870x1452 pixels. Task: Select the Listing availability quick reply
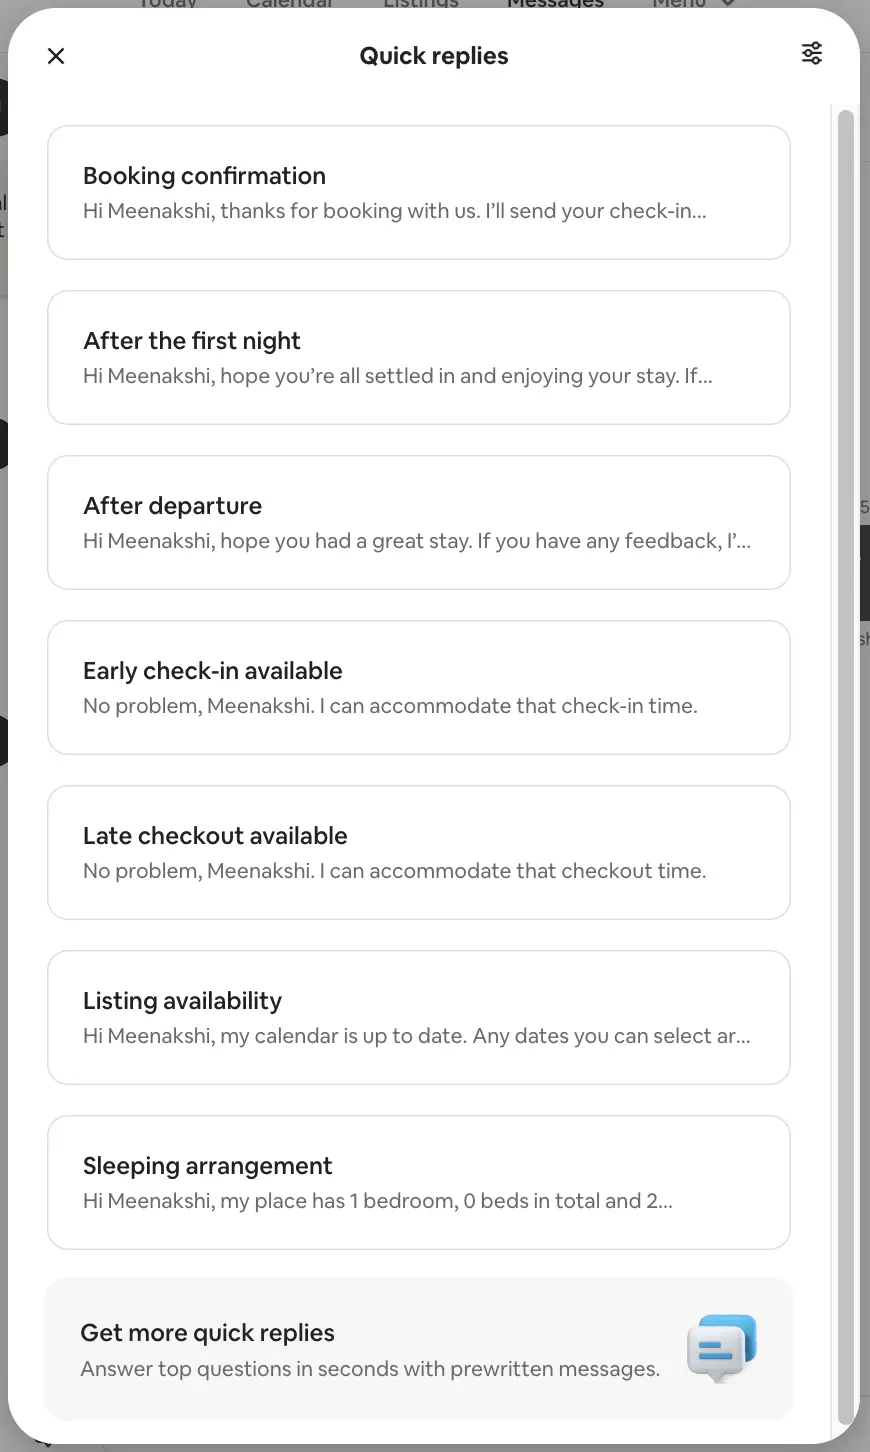click(418, 1017)
